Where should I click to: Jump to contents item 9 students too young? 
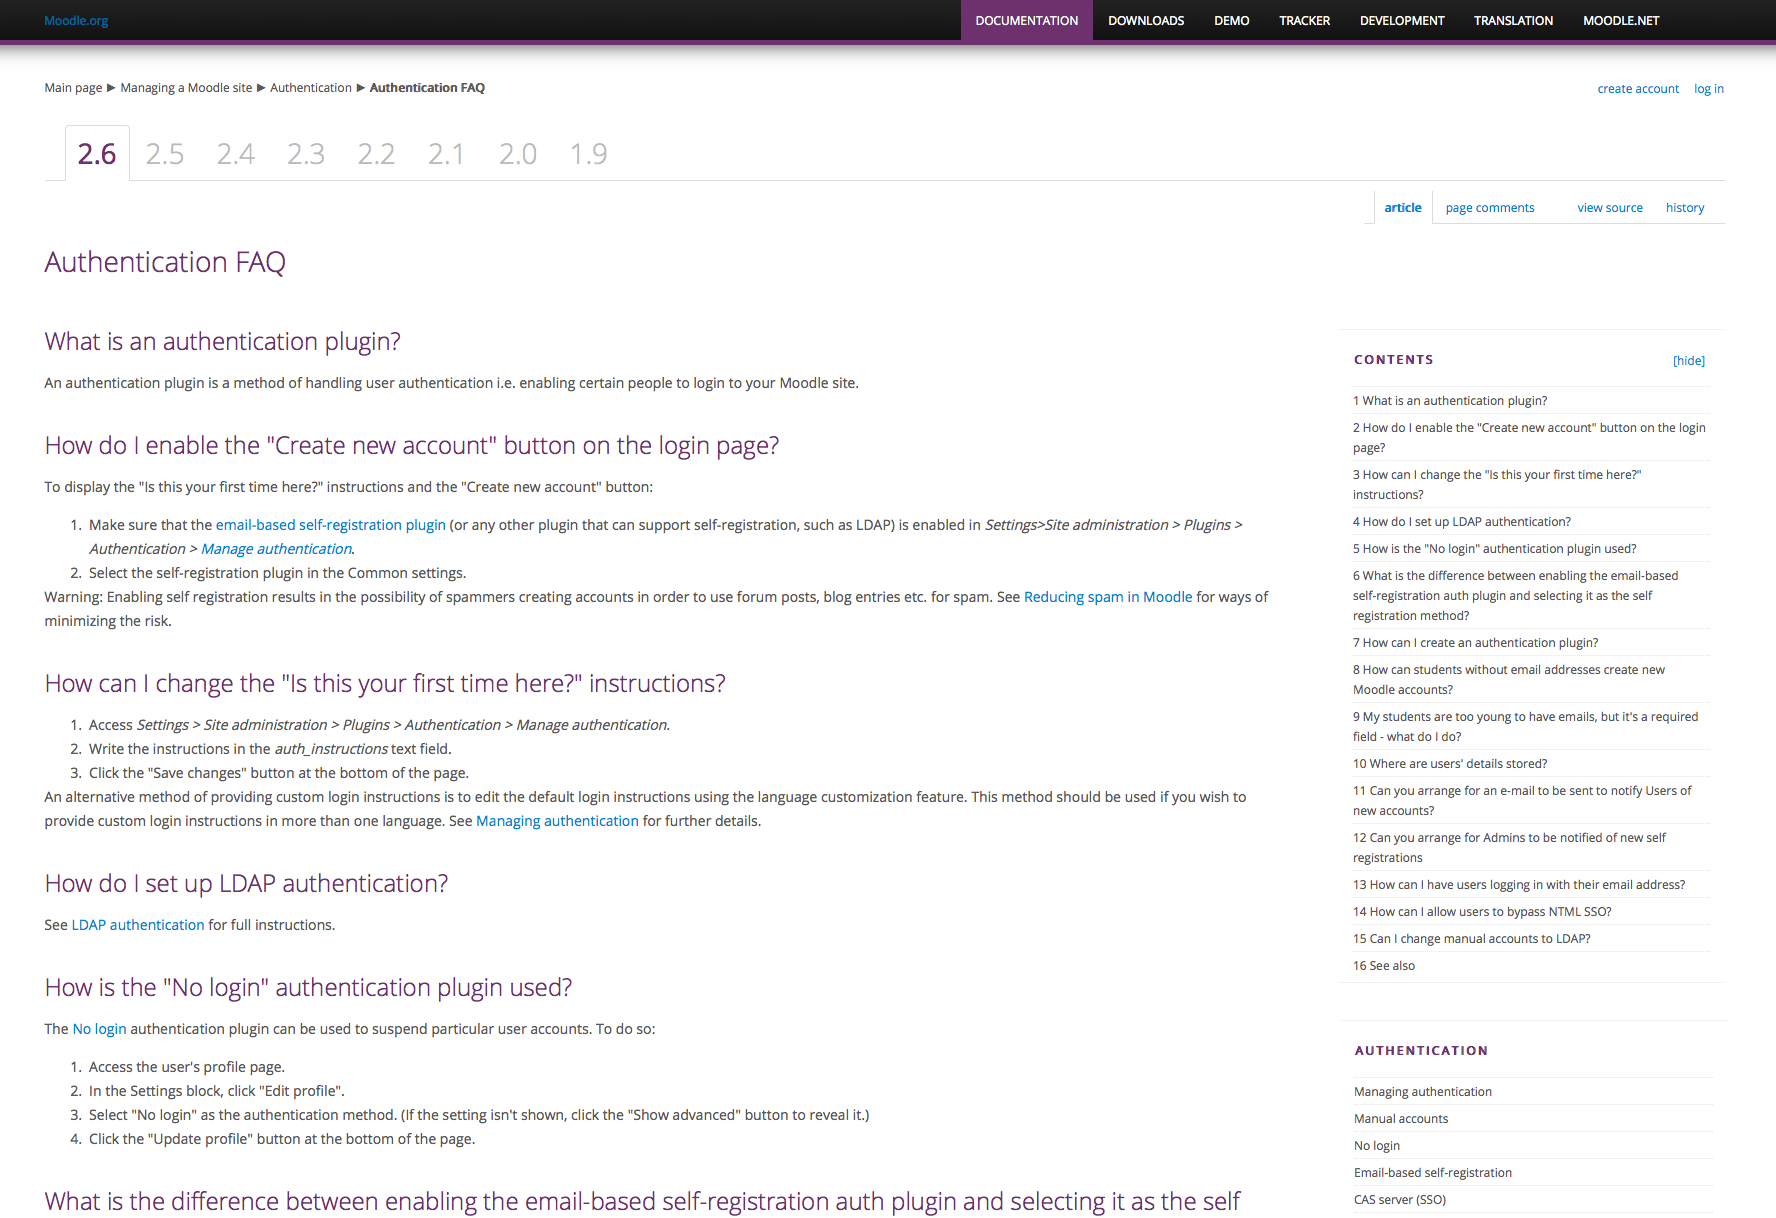click(1526, 727)
